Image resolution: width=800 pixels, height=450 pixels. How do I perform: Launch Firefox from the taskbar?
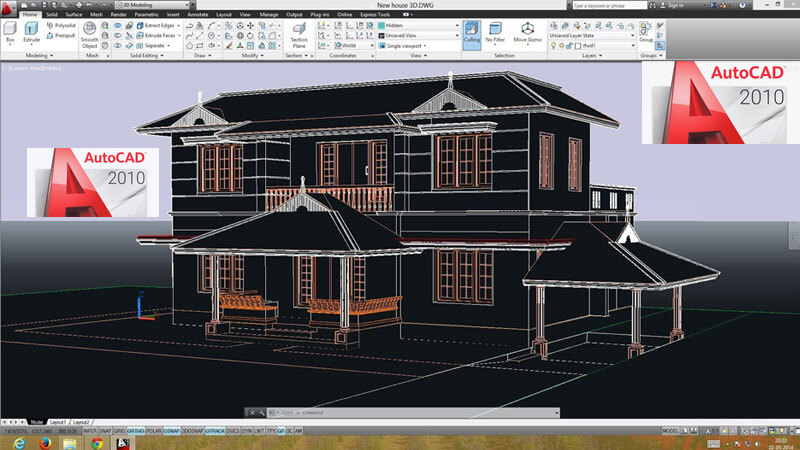point(45,443)
